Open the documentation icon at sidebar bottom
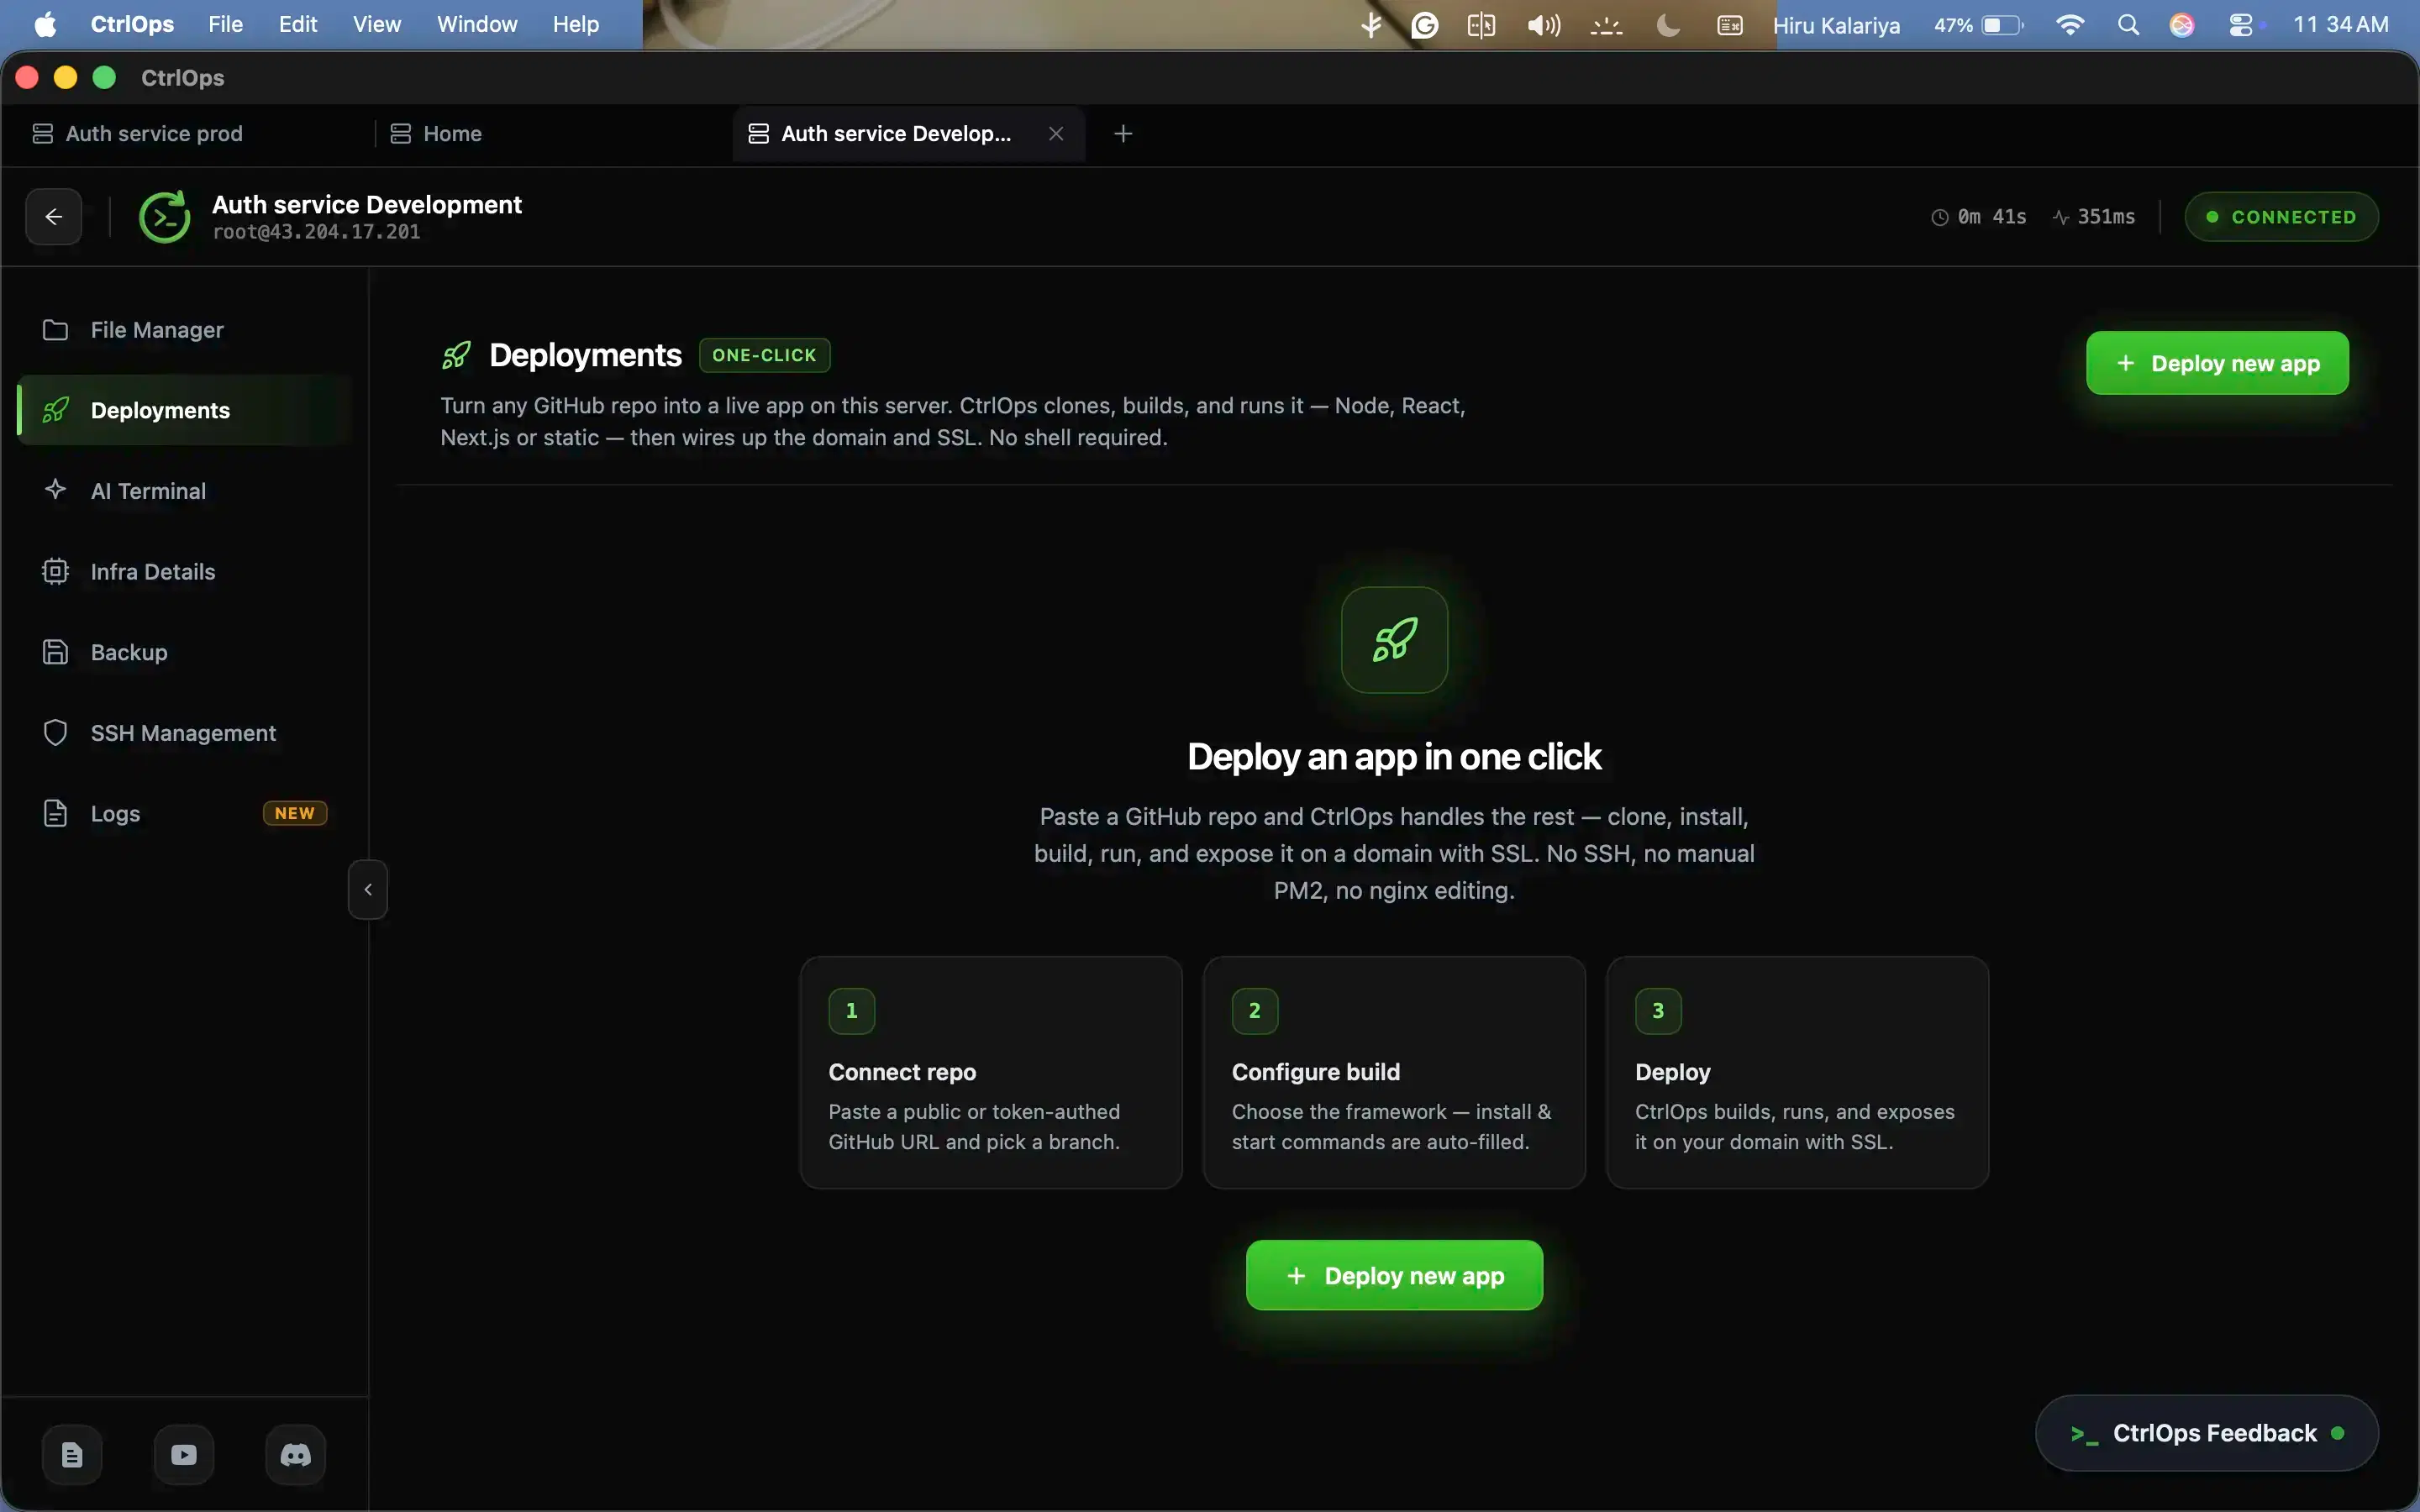 (x=72, y=1455)
